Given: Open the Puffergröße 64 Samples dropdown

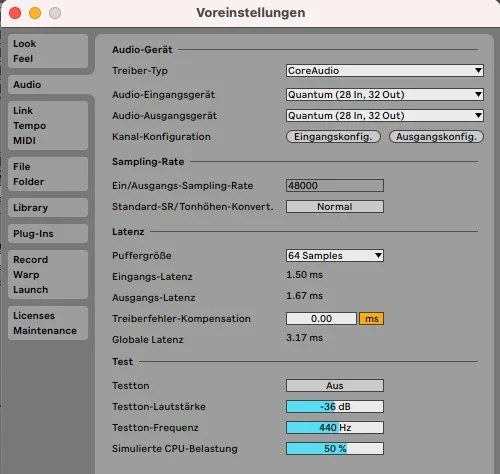Looking at the screenshot, I should [335, 255].
